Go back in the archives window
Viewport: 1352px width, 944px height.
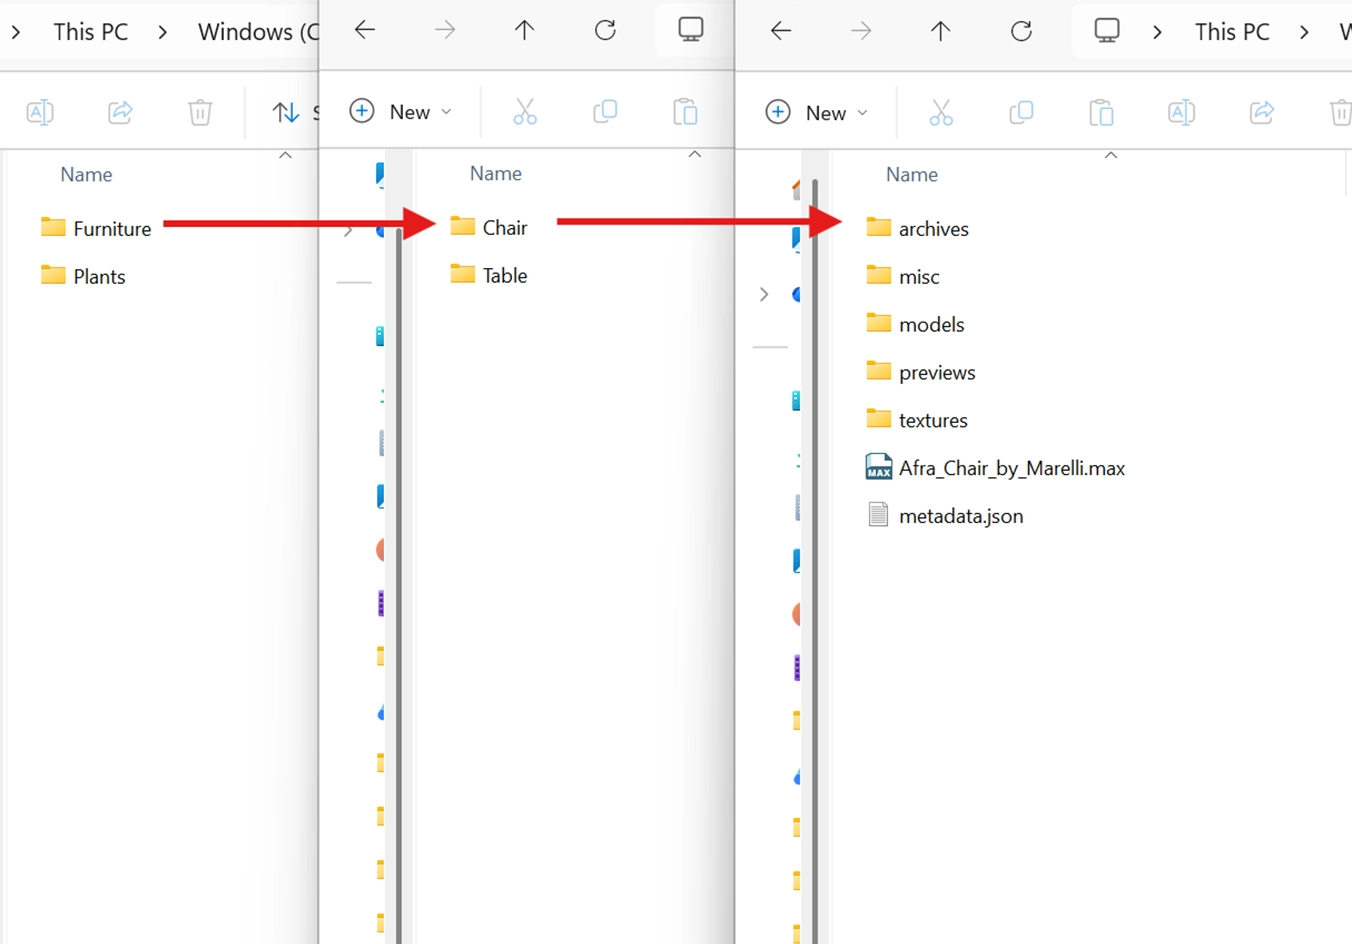point(781,31)
